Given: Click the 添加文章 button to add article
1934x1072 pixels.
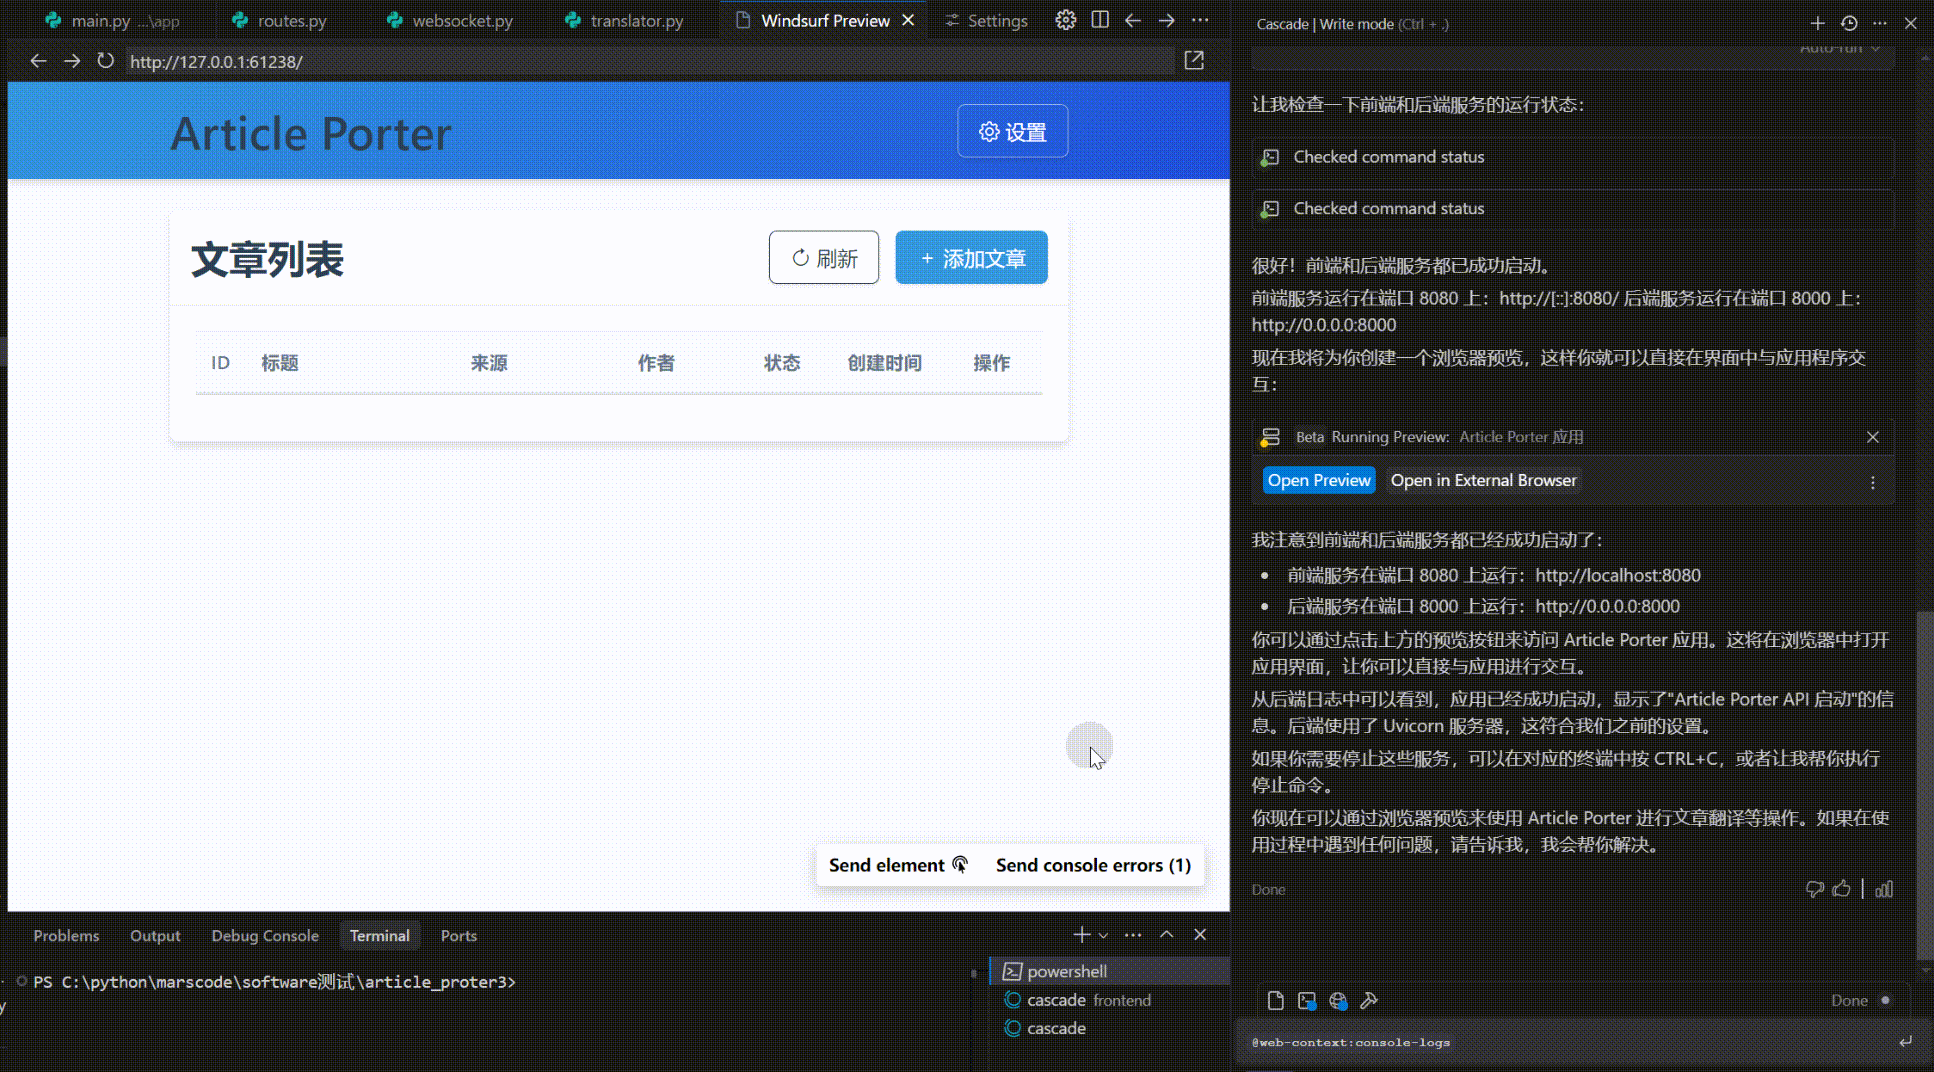Looking at the screenshot, I should pyautogui.click(x=970, y=257).
